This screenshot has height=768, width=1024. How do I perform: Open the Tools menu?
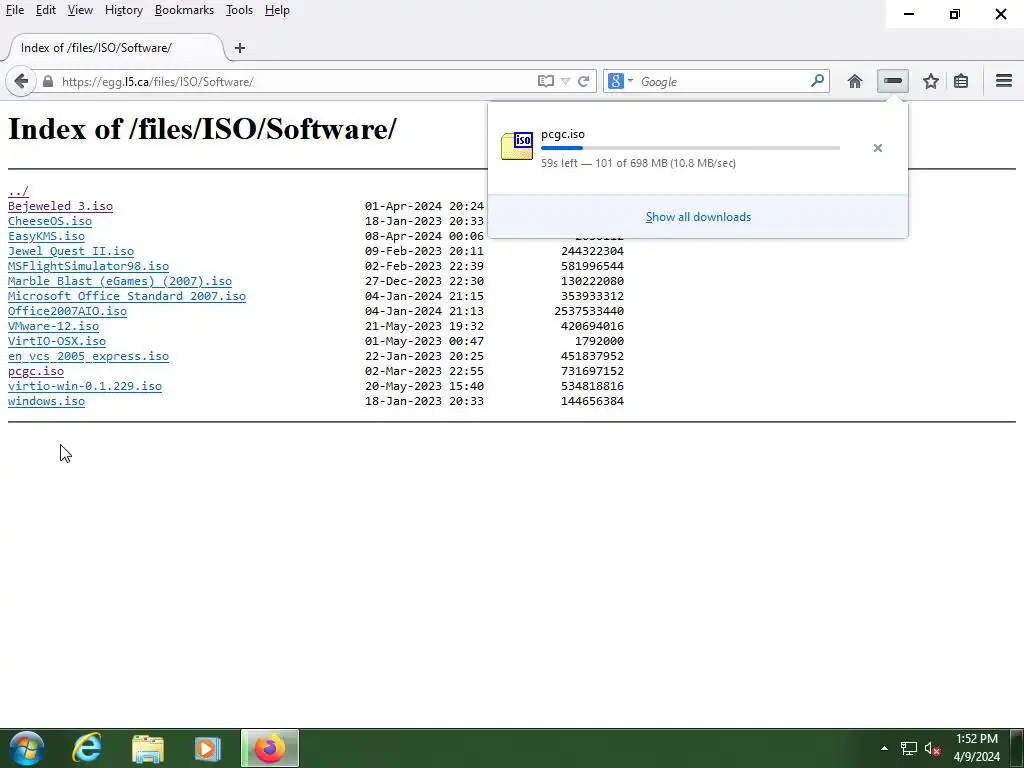pyautogui.click(x=239, y=10)
